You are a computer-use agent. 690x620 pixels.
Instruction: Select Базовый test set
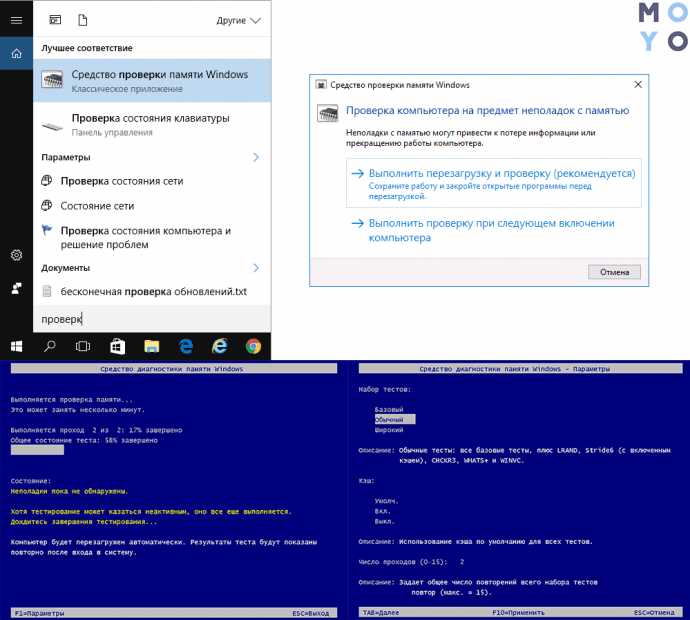[x=389, y=410]
